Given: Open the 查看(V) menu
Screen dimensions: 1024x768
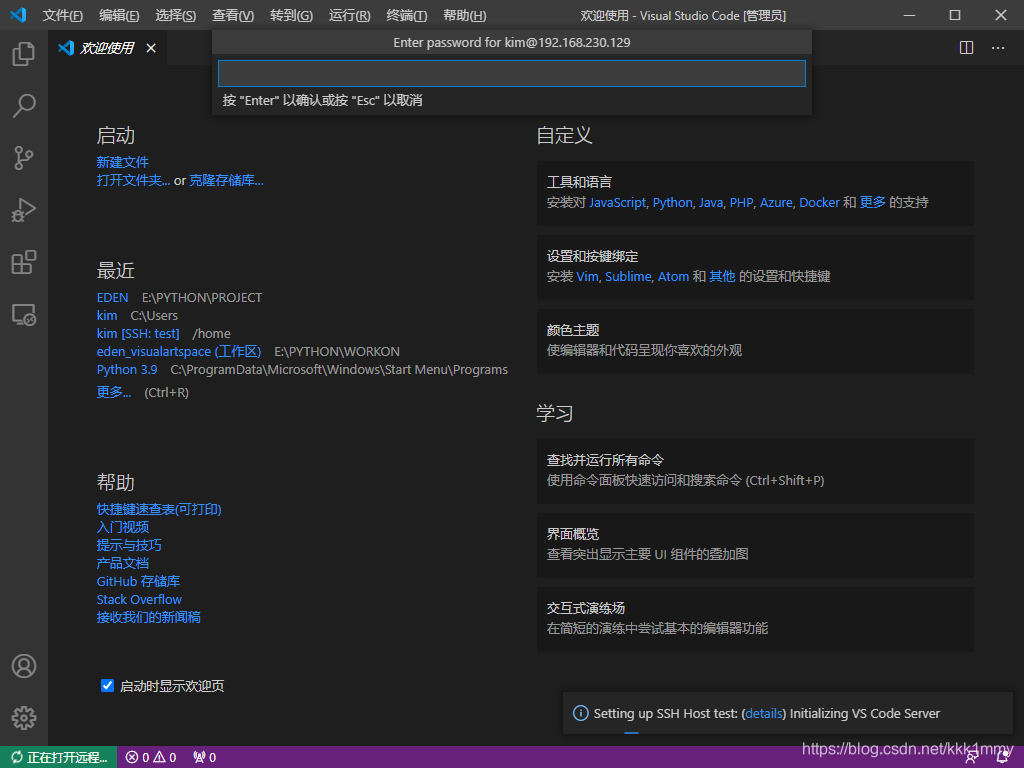Looking at the screenshot, I should (233, 16).
